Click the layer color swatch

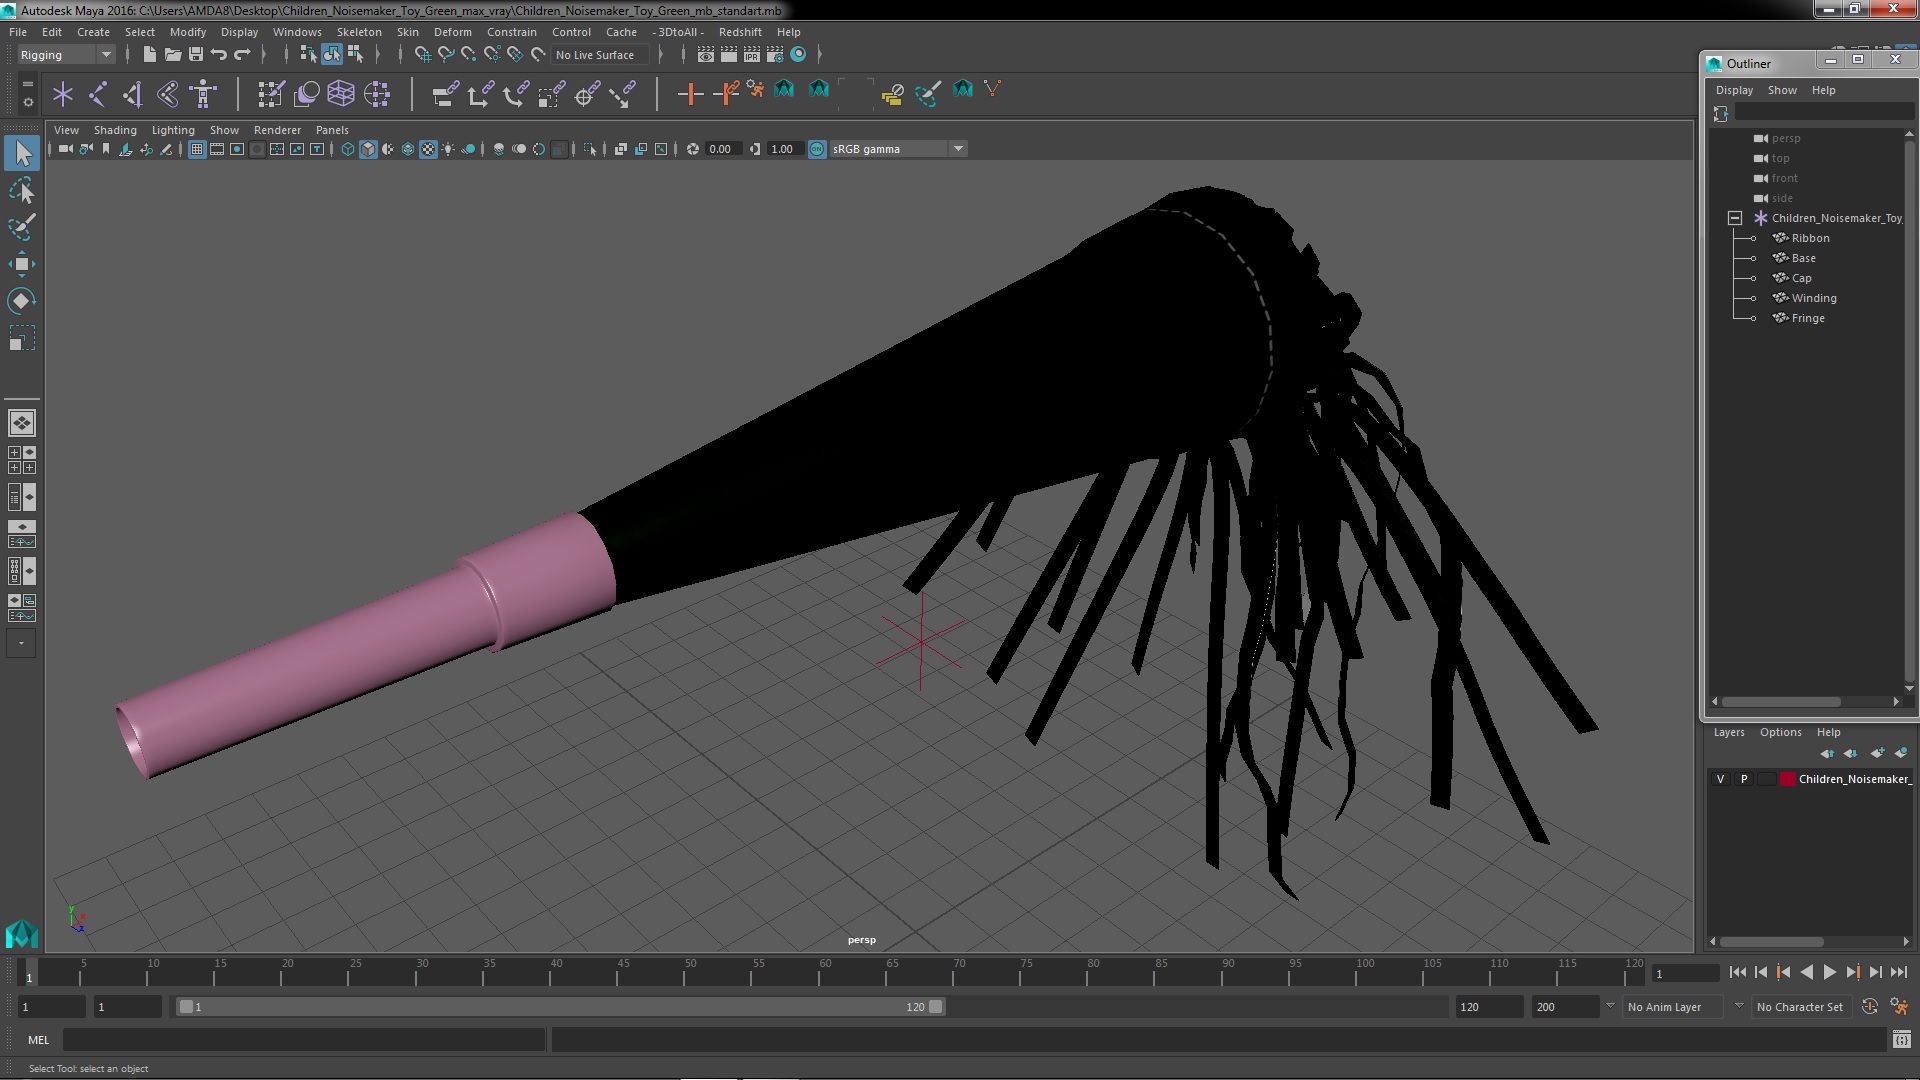(x=1787, y=779)
